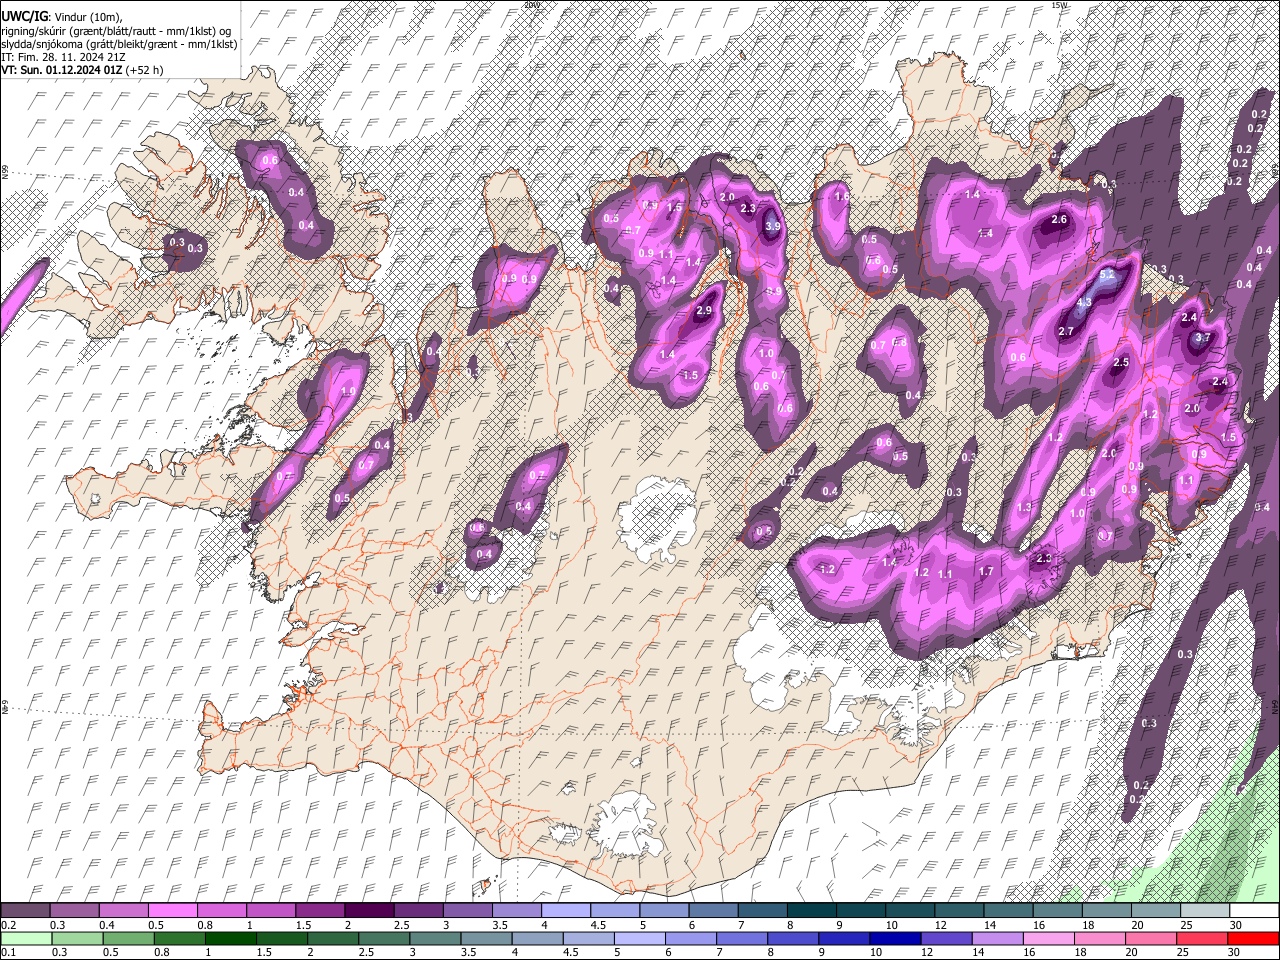
Task: Click the red 30 swatch on lower scale
Action: point(1254,939)
